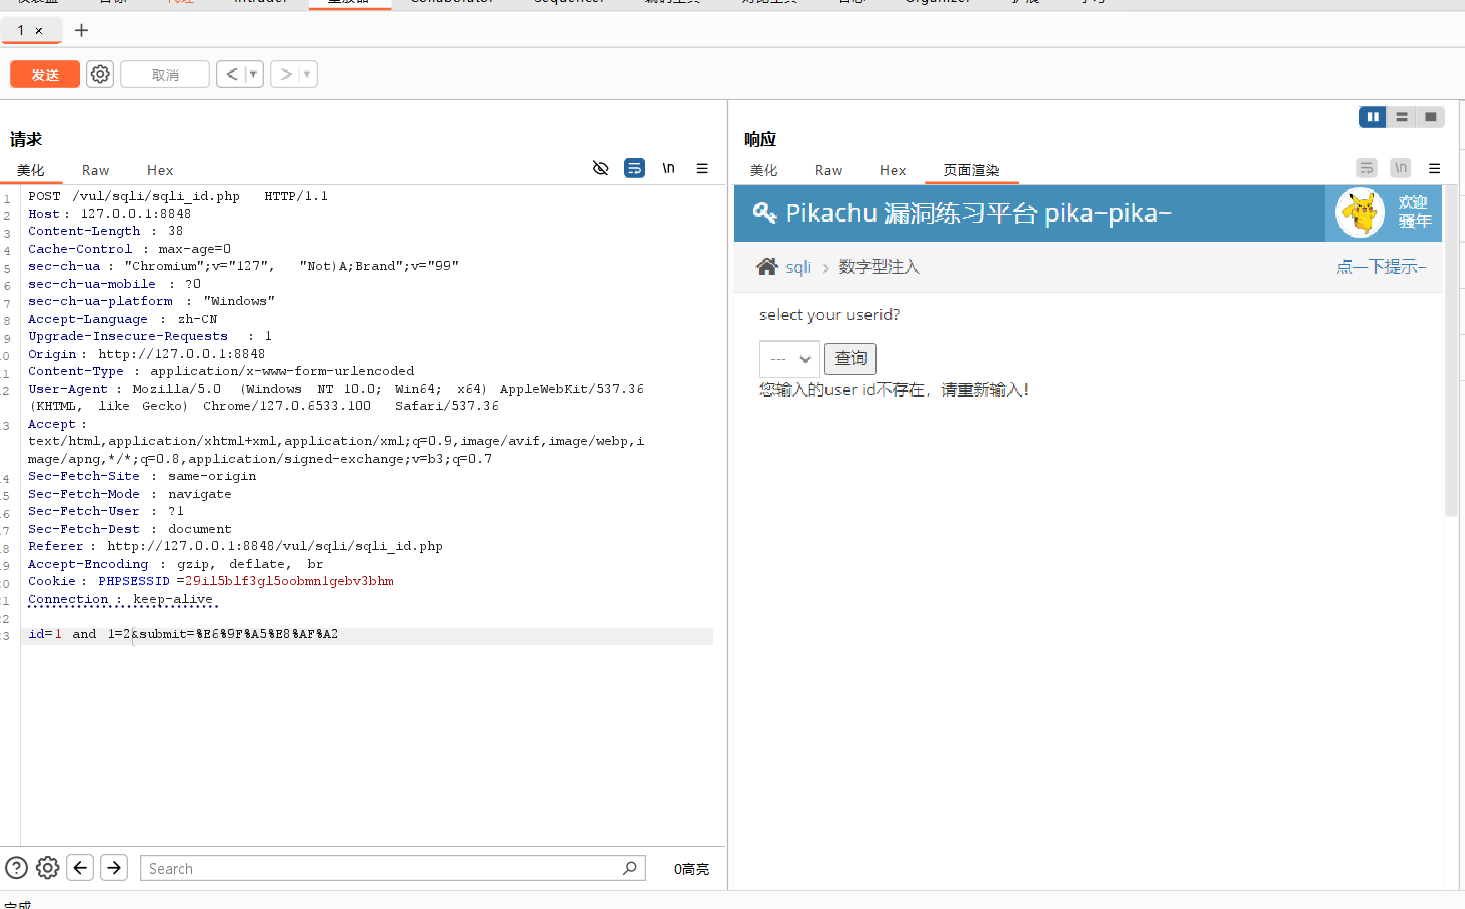Viewport: 1465px width, 909px height.
Task: Expand the history forward dropdown arrow
Action: tap(307, 74)
